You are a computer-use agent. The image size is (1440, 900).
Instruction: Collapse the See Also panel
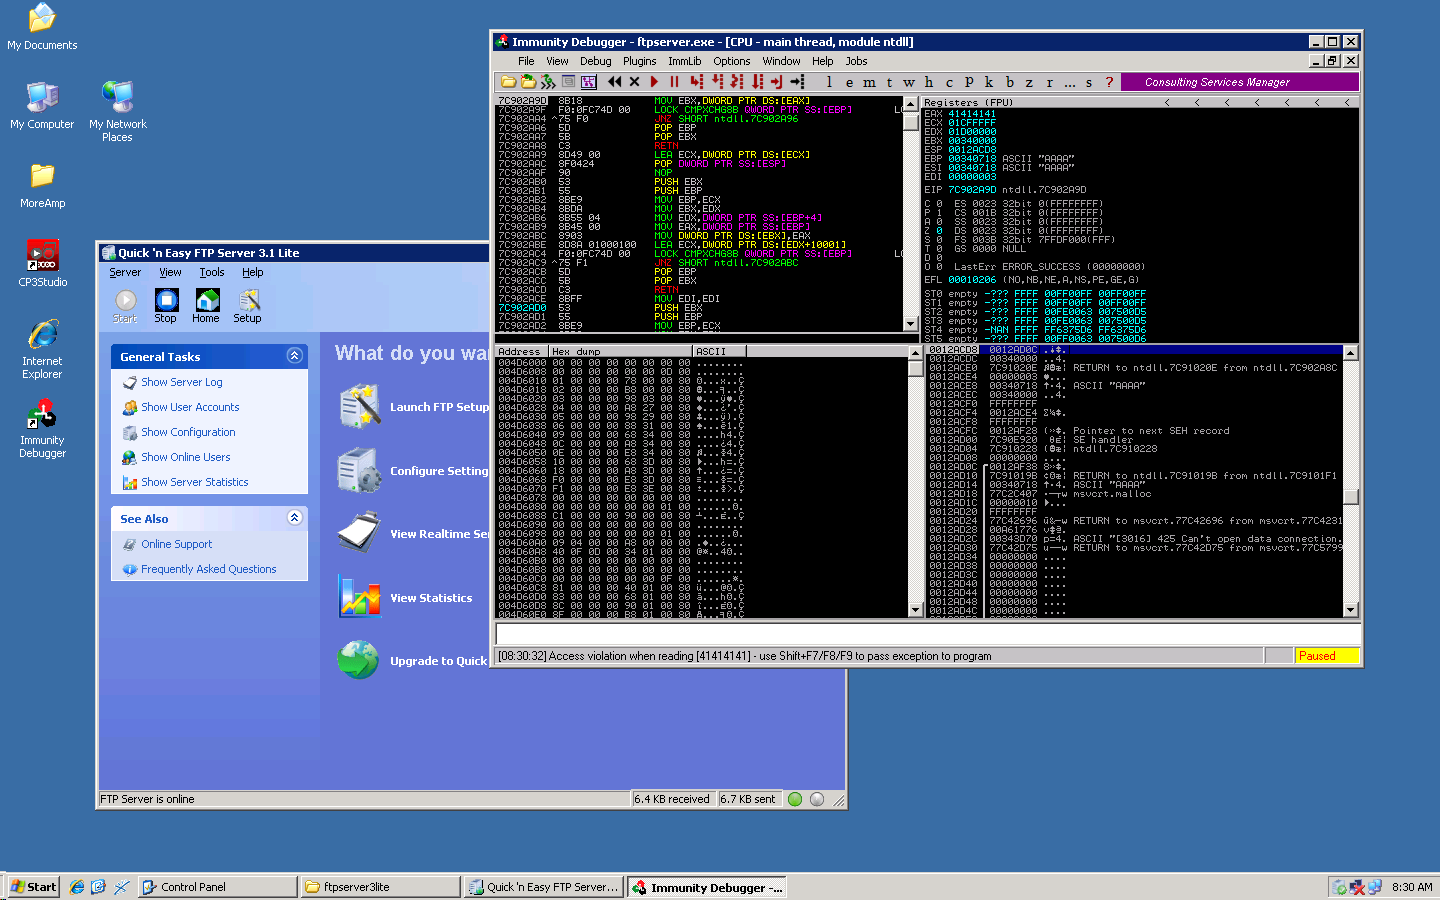(294, 517)
